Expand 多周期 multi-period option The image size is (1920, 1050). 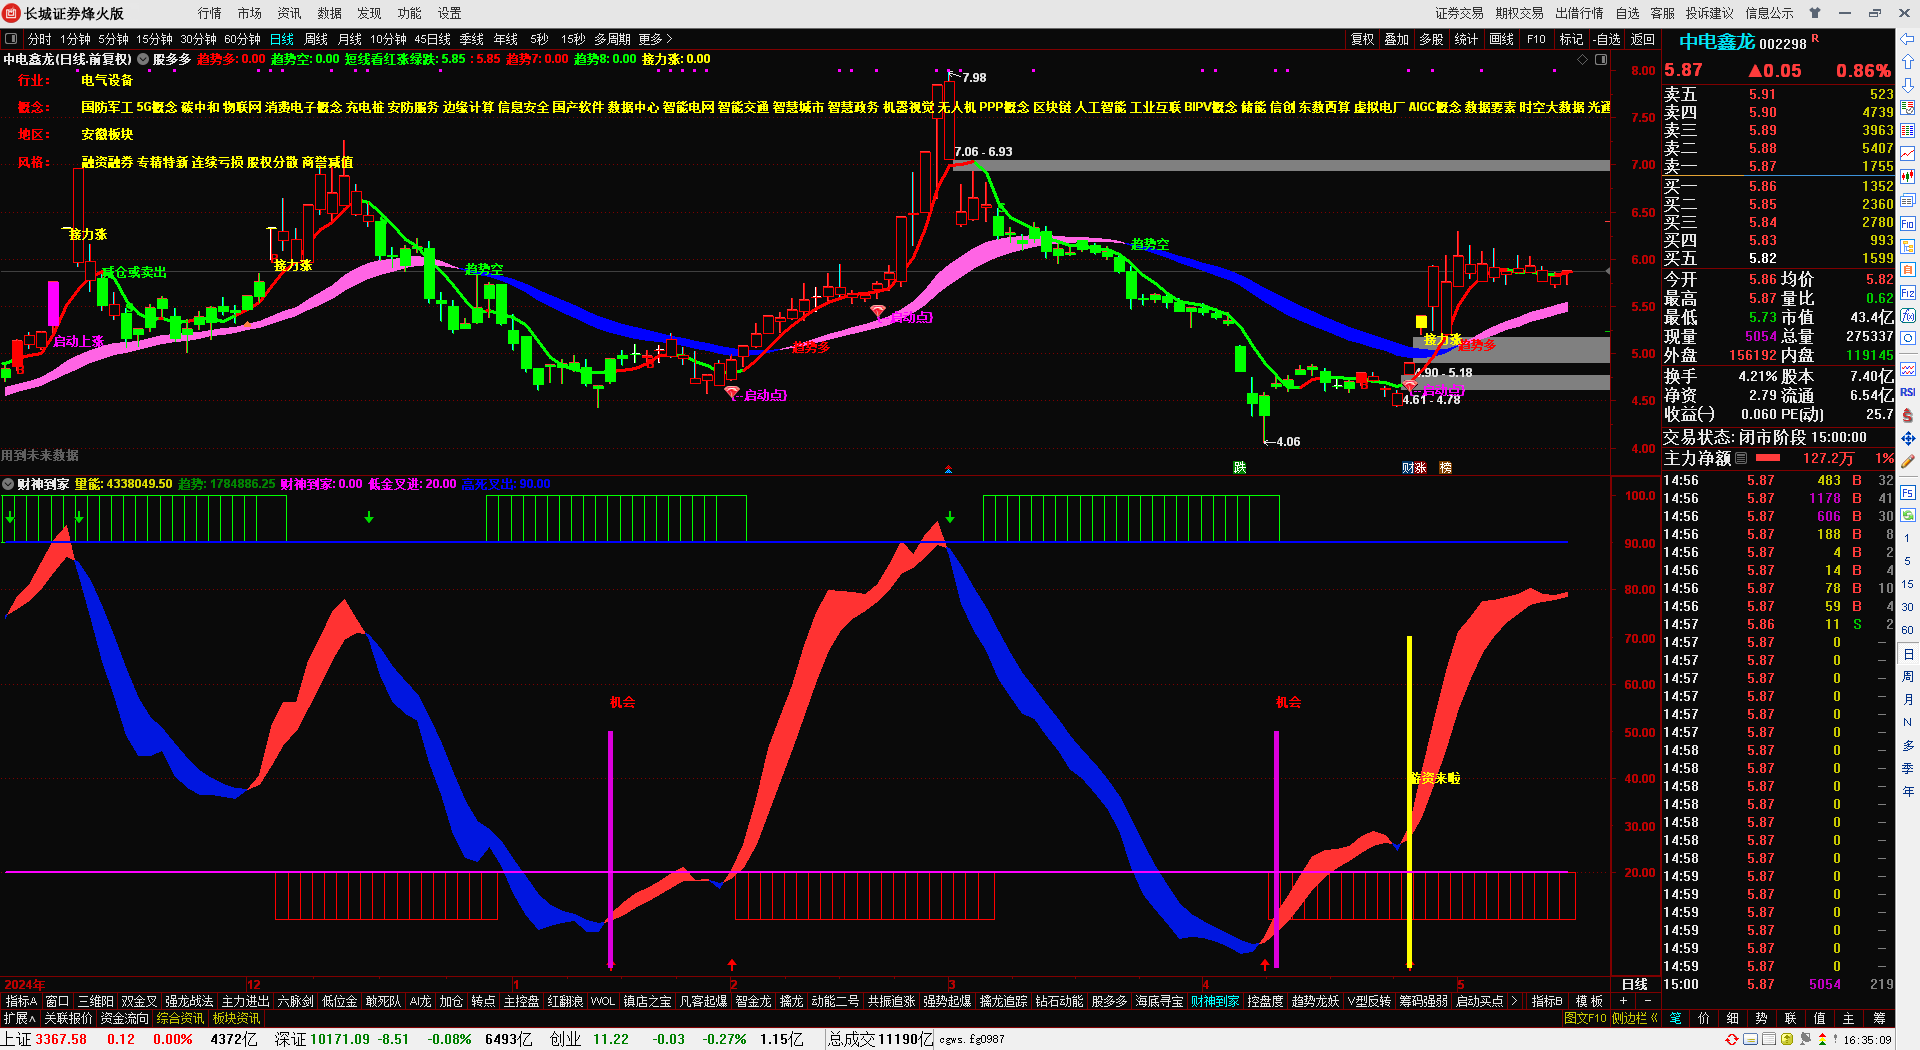click(612, 39)
